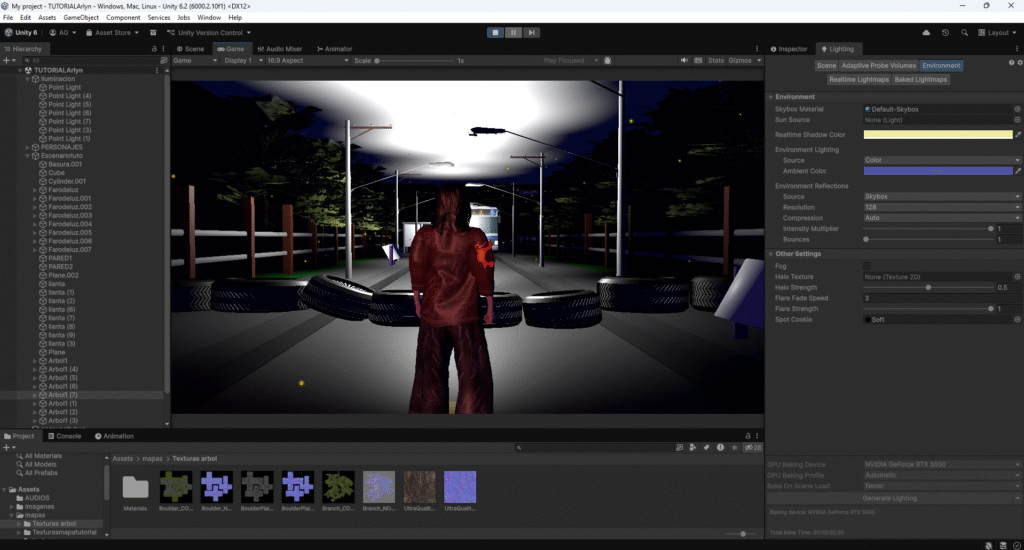Click the Skybox Material object picker icon
Screen dimensions: 1024x550
1017,109
